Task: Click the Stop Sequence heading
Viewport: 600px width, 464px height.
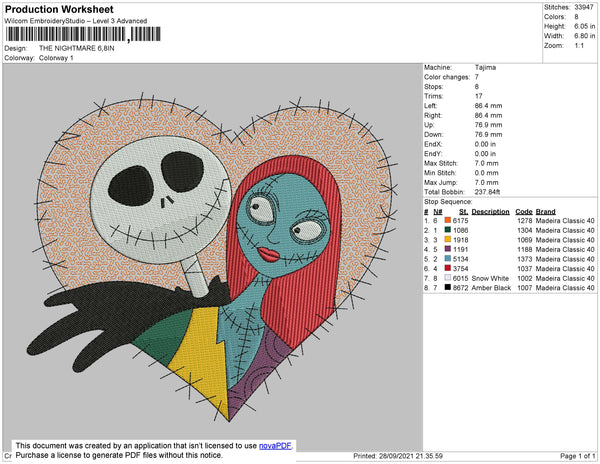Action: click(448, 202)
